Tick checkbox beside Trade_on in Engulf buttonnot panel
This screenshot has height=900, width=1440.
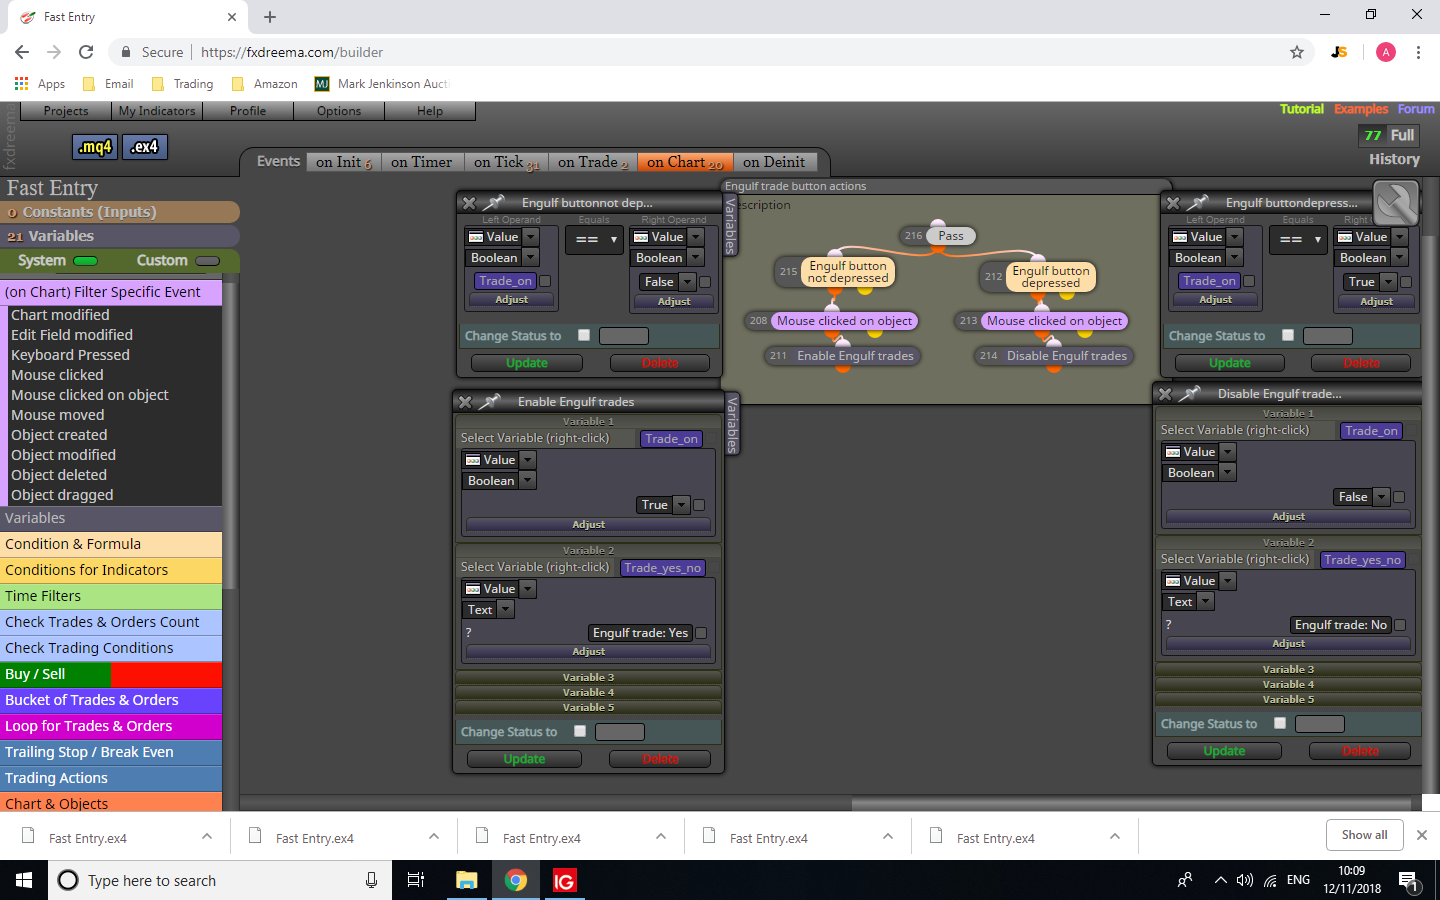click(x=545, y=281)
